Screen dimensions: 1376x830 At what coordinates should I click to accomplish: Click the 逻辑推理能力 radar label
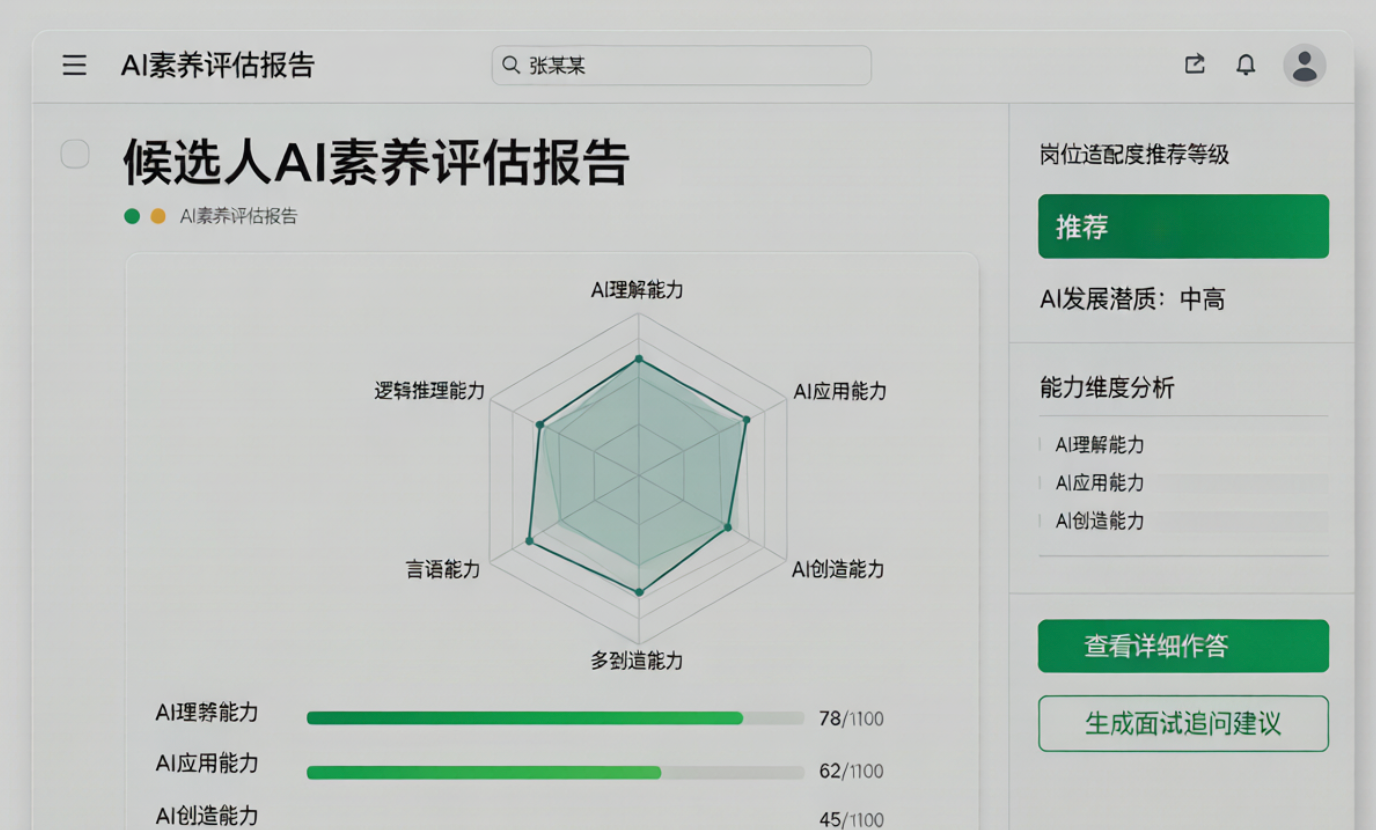(429, 391)
